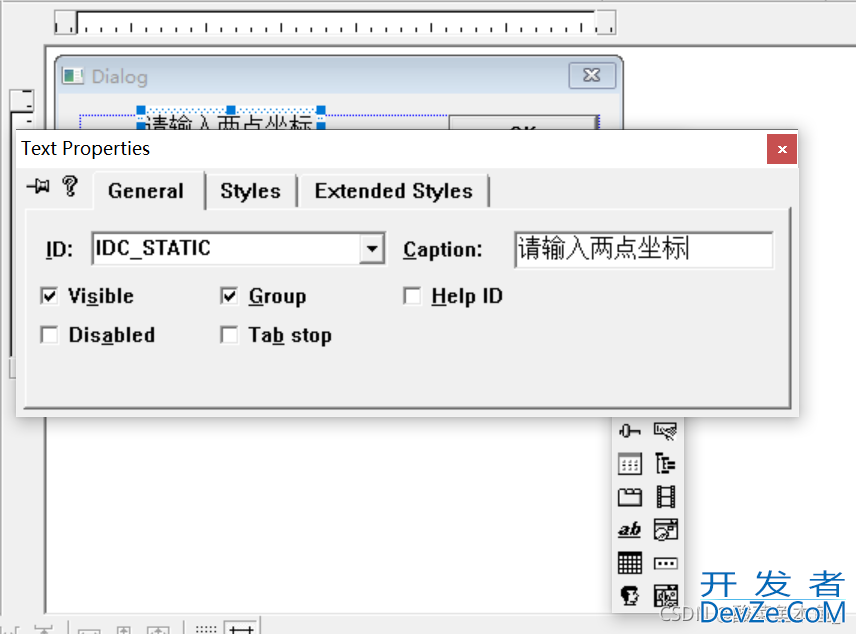Click the IDC_STATIC ID combo box field

point(239,249)
